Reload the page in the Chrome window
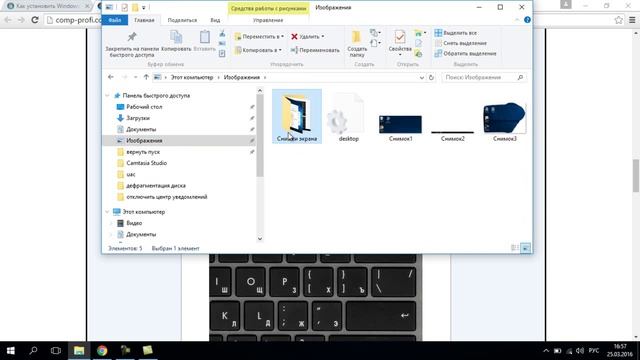640x360 pixels. point(35,20)
